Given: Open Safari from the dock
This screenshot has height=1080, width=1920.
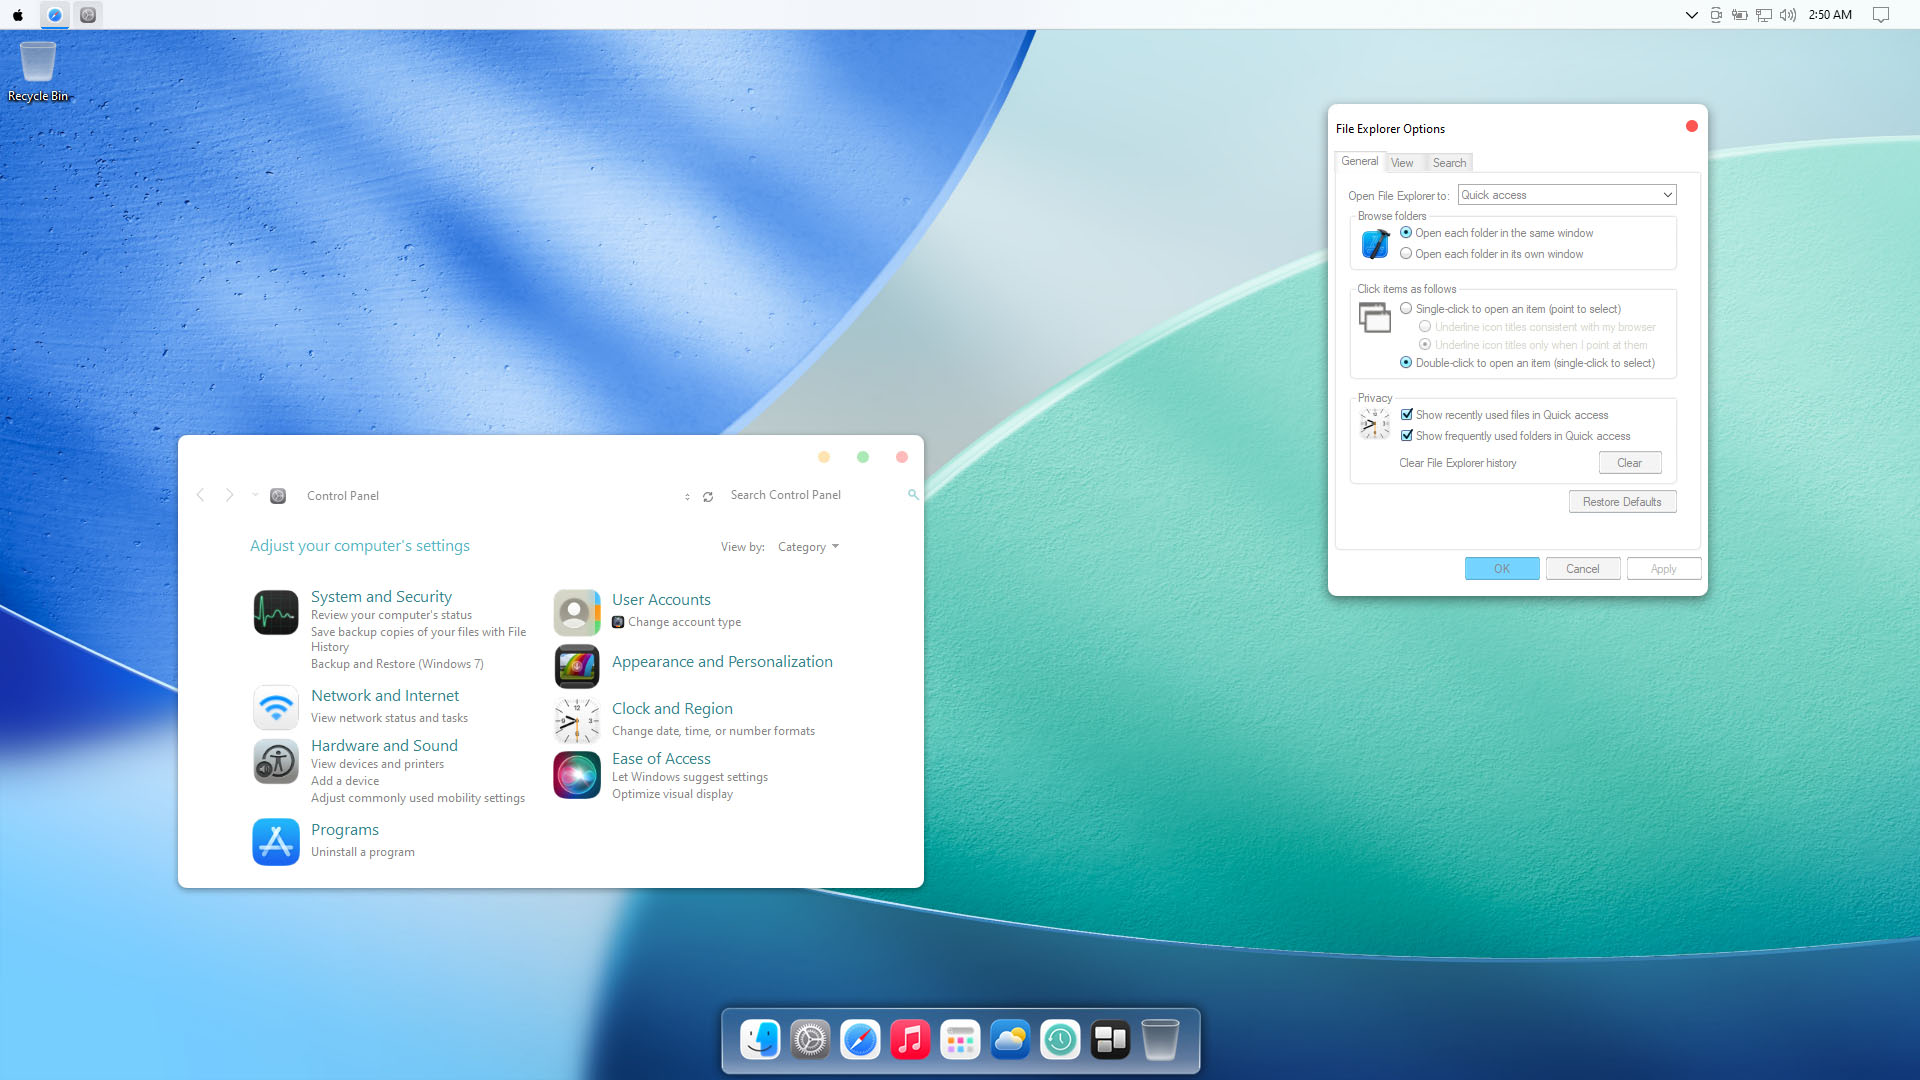Looking at the screenshot, I should click(860, 1039).
